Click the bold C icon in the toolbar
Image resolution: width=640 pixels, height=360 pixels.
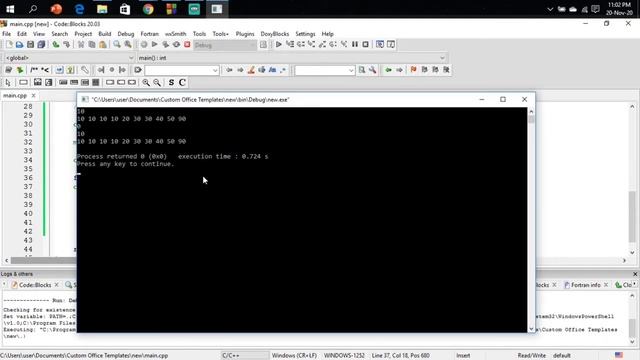tap(182, 82)
